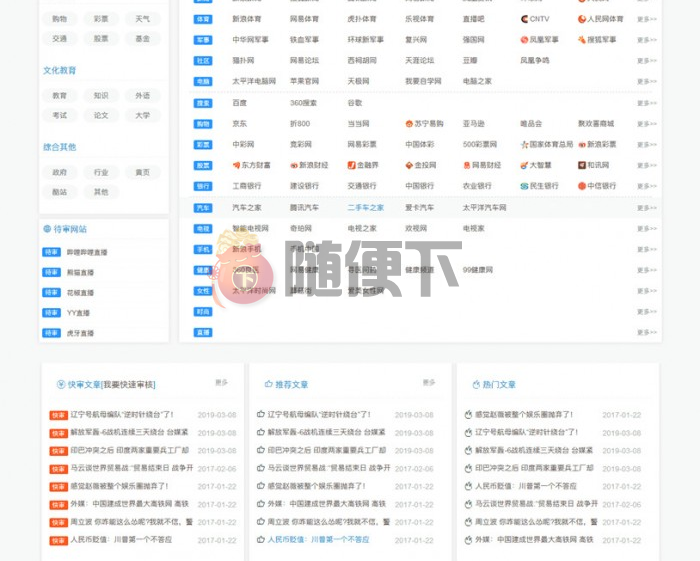The width and height of the screenshot is (700, 561).
Task: Click 快审 badge beside 马云谈世界贸易战 article
Action: point(58,469)
